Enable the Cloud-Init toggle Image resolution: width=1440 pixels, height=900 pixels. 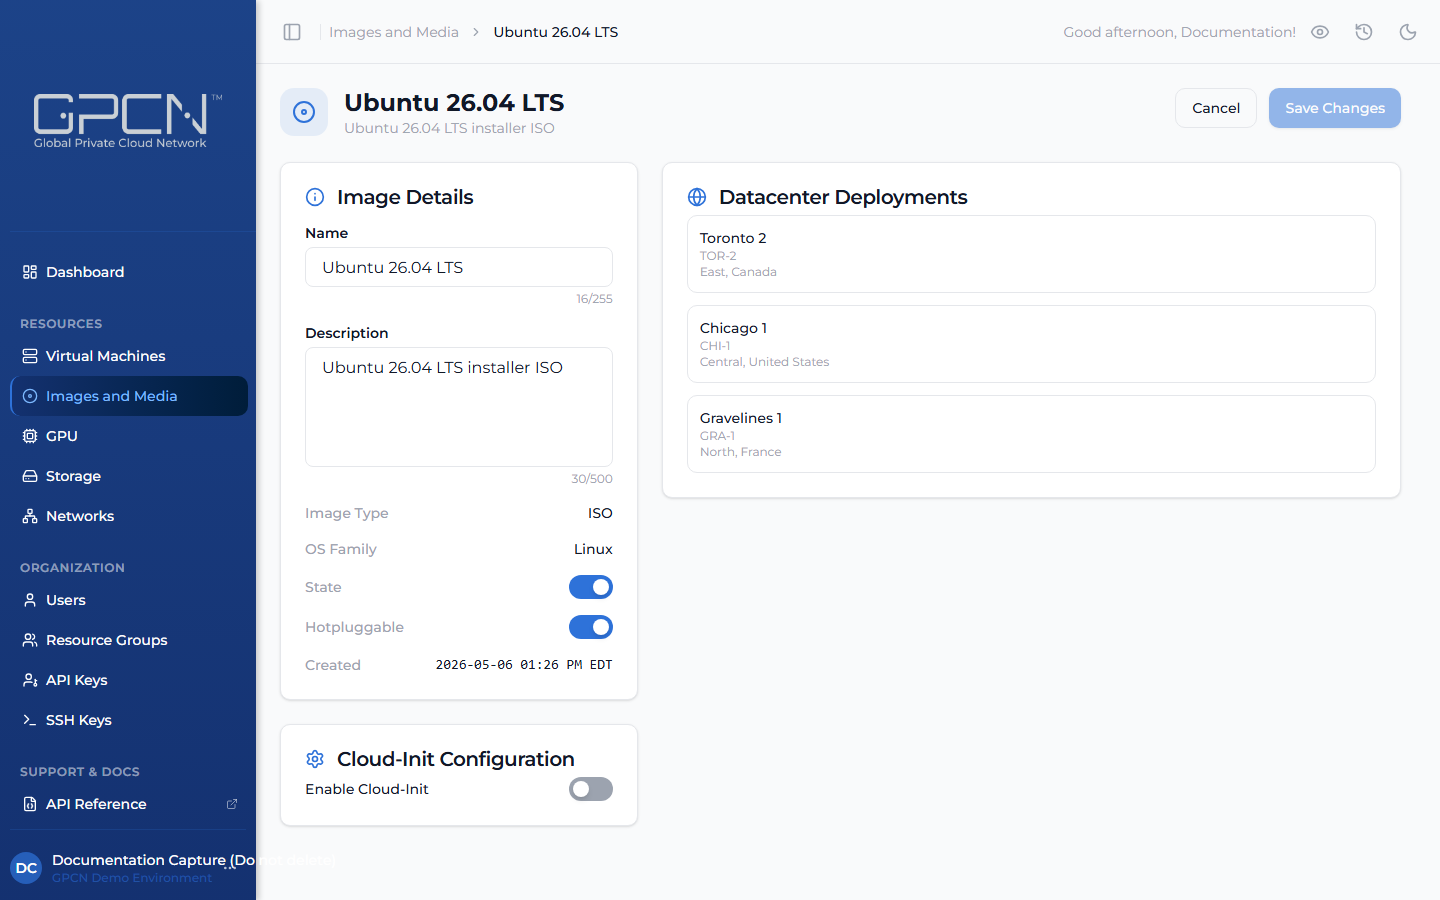591,789
